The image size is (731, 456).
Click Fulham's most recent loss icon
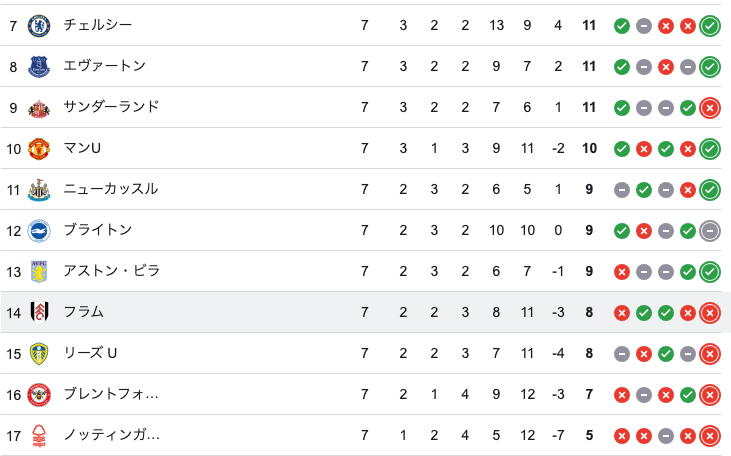pos(710,312)
